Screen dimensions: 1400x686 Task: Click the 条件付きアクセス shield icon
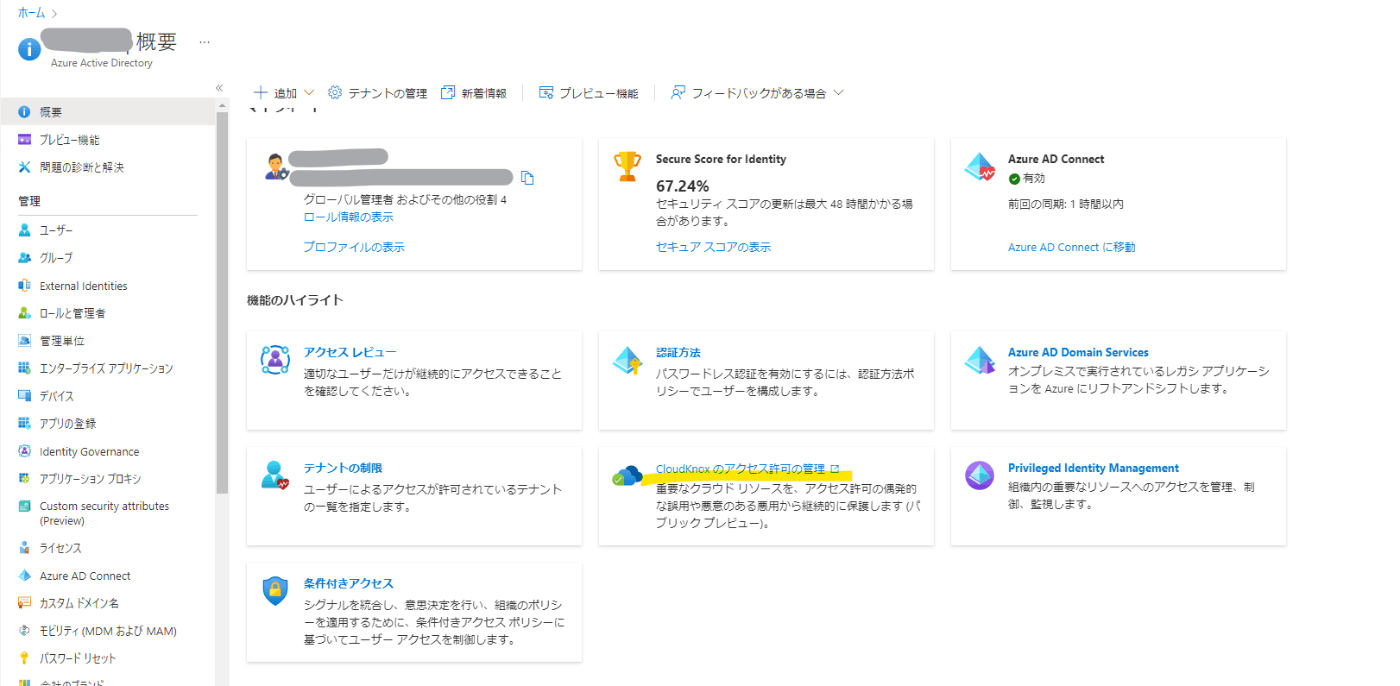[275, 590]
